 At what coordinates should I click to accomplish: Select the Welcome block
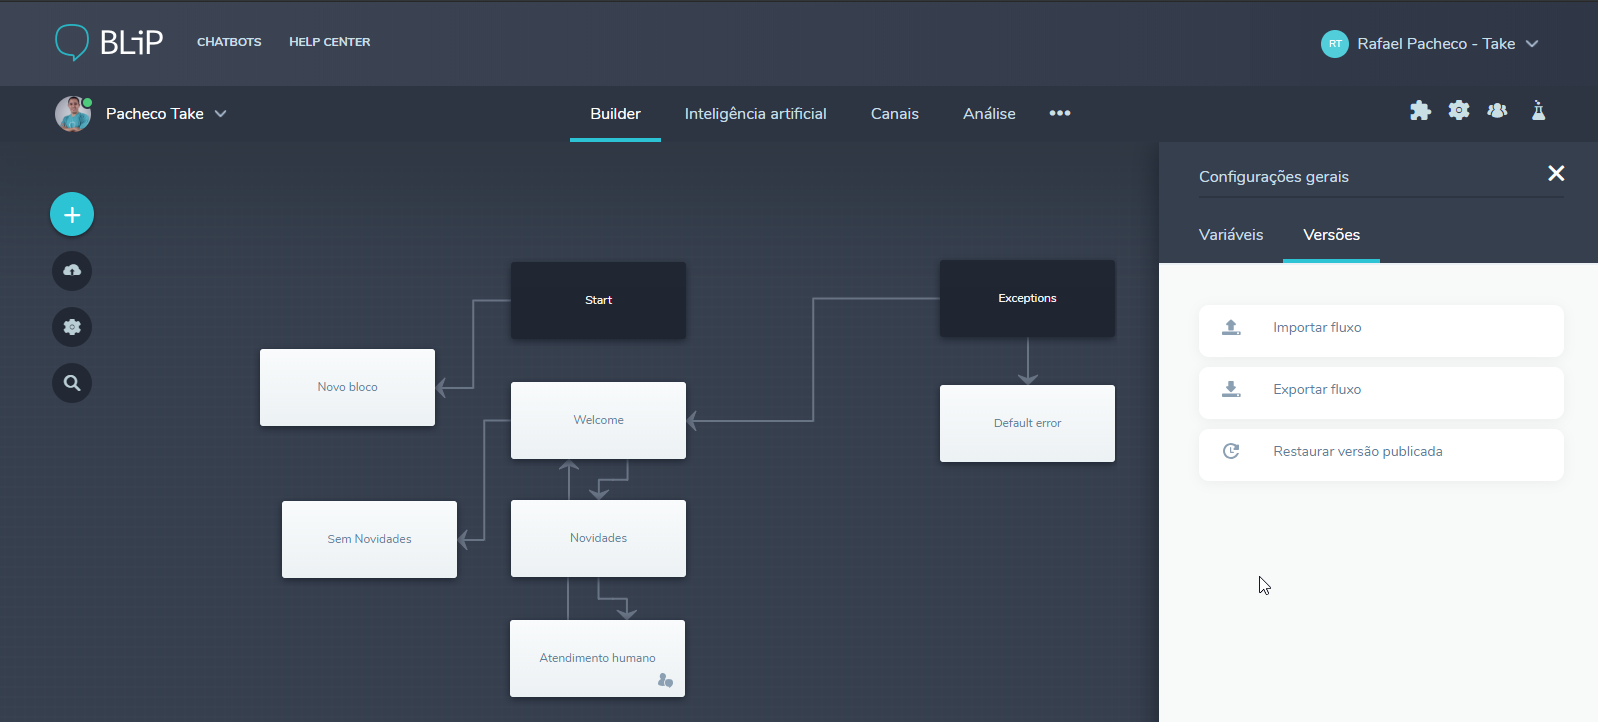pyautogui.click(x=598, y=420)
